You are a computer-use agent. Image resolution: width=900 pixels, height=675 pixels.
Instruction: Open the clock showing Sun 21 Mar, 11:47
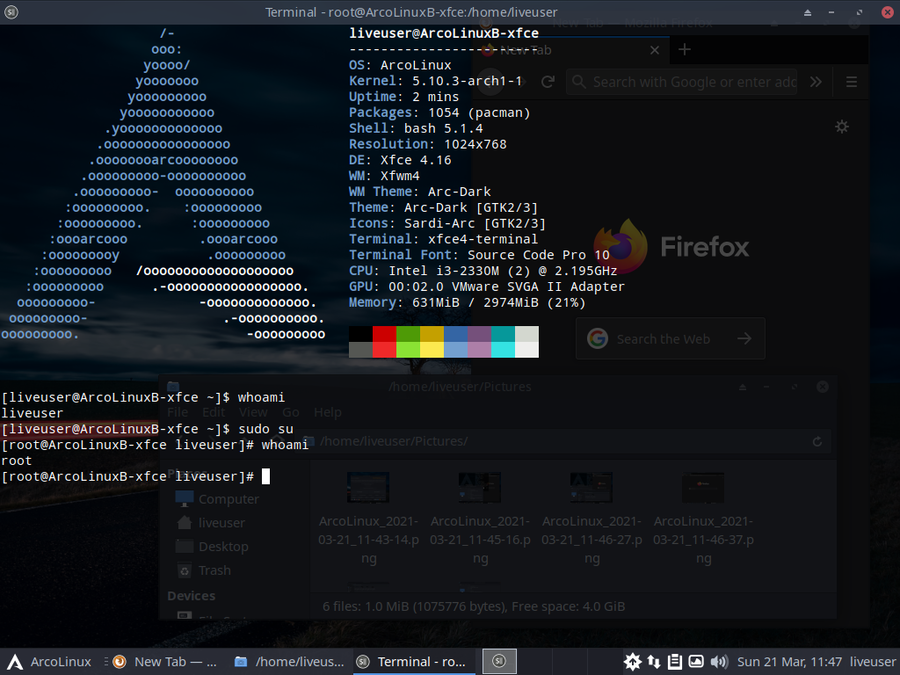pos(790,661)
